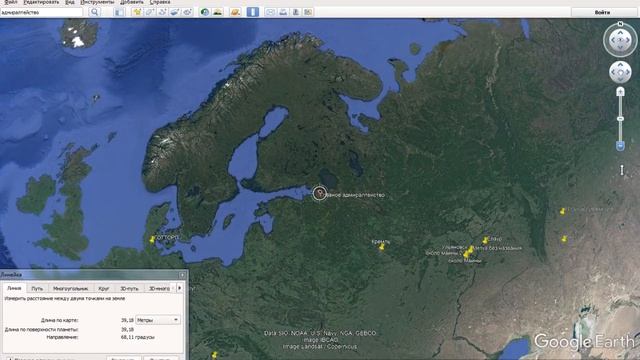Open the Вид menu
The image size is (640, 360).
[x=70, y=2]
